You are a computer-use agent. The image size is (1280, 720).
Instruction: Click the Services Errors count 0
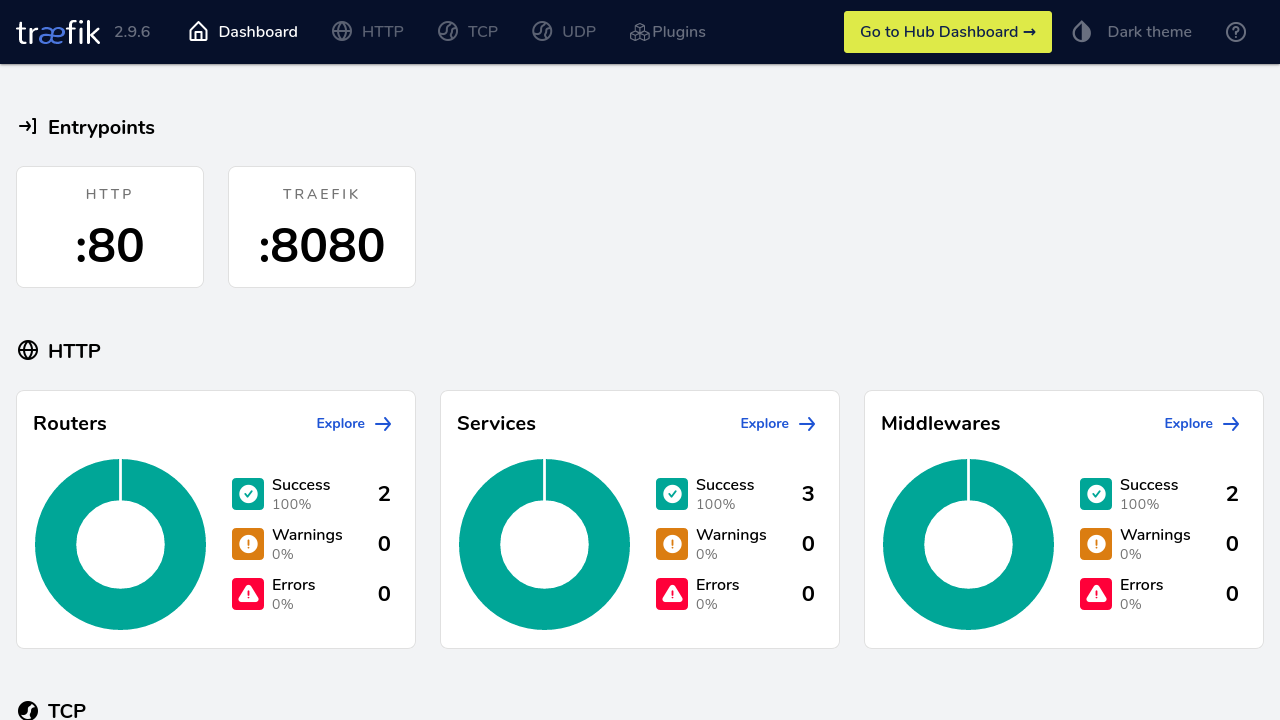[808, 594]
